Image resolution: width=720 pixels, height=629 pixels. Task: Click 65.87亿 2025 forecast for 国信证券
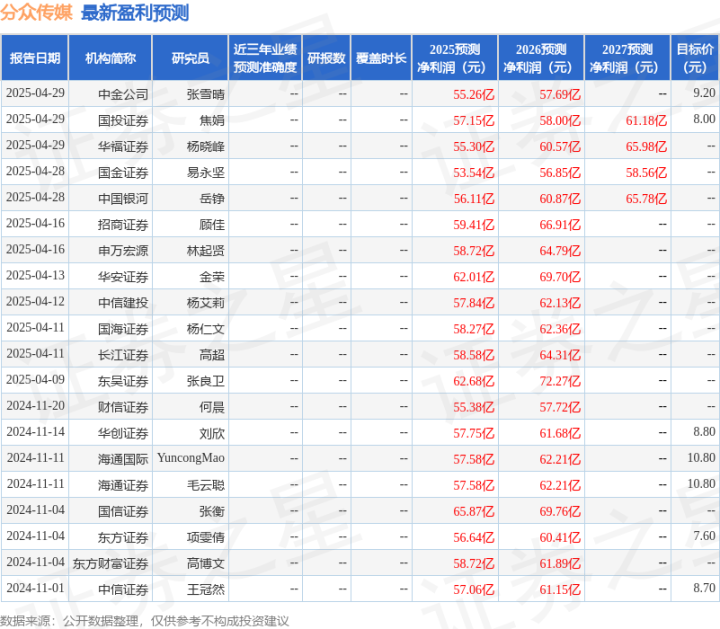coord(474,511)
